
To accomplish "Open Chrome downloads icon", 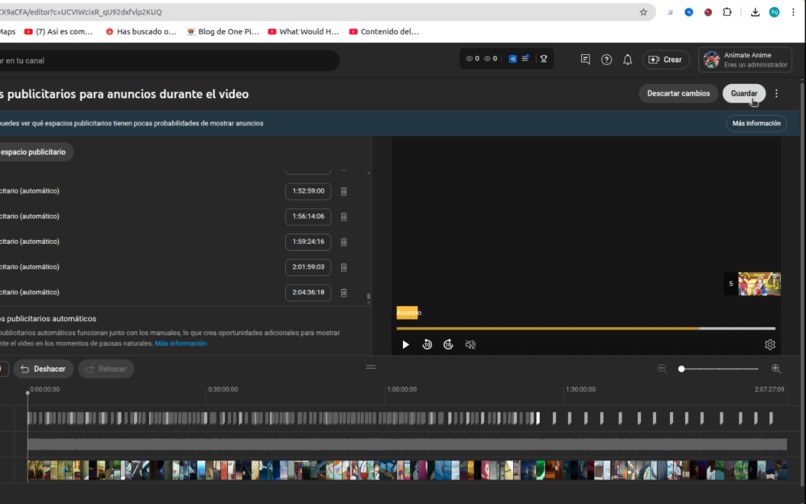I will tap(755, 12).
